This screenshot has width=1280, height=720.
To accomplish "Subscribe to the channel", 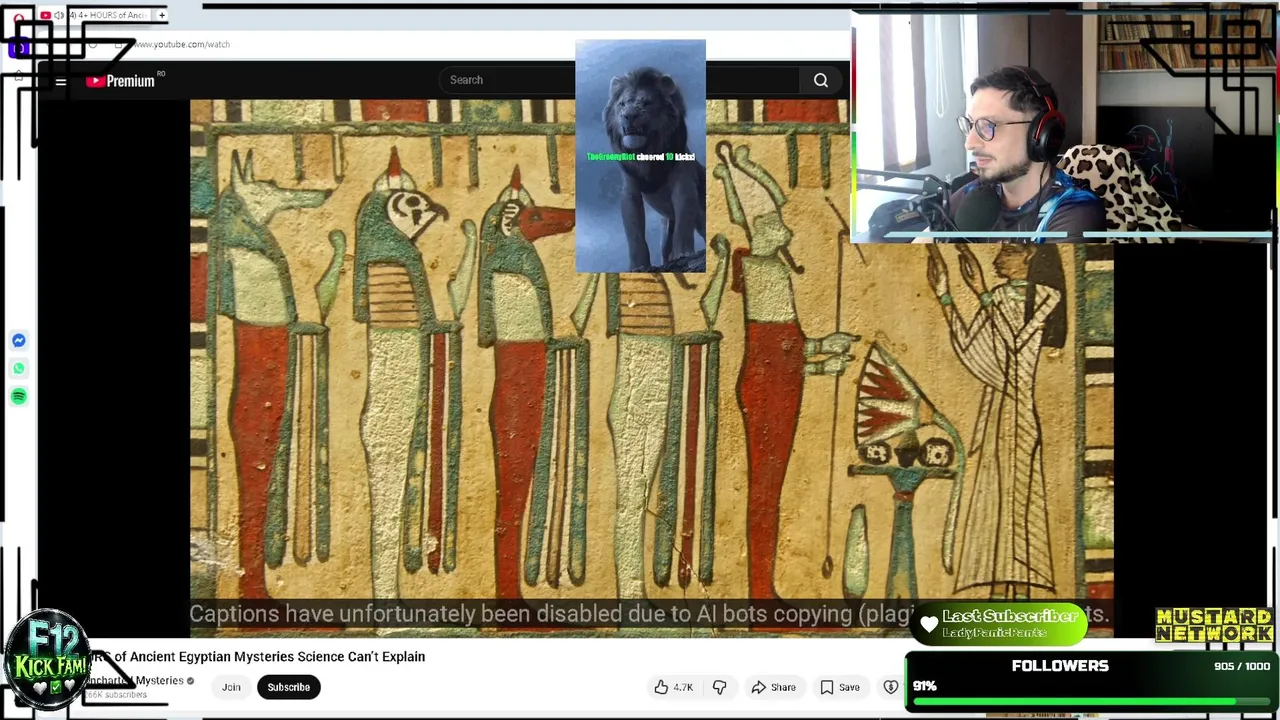I will point(288,687).
